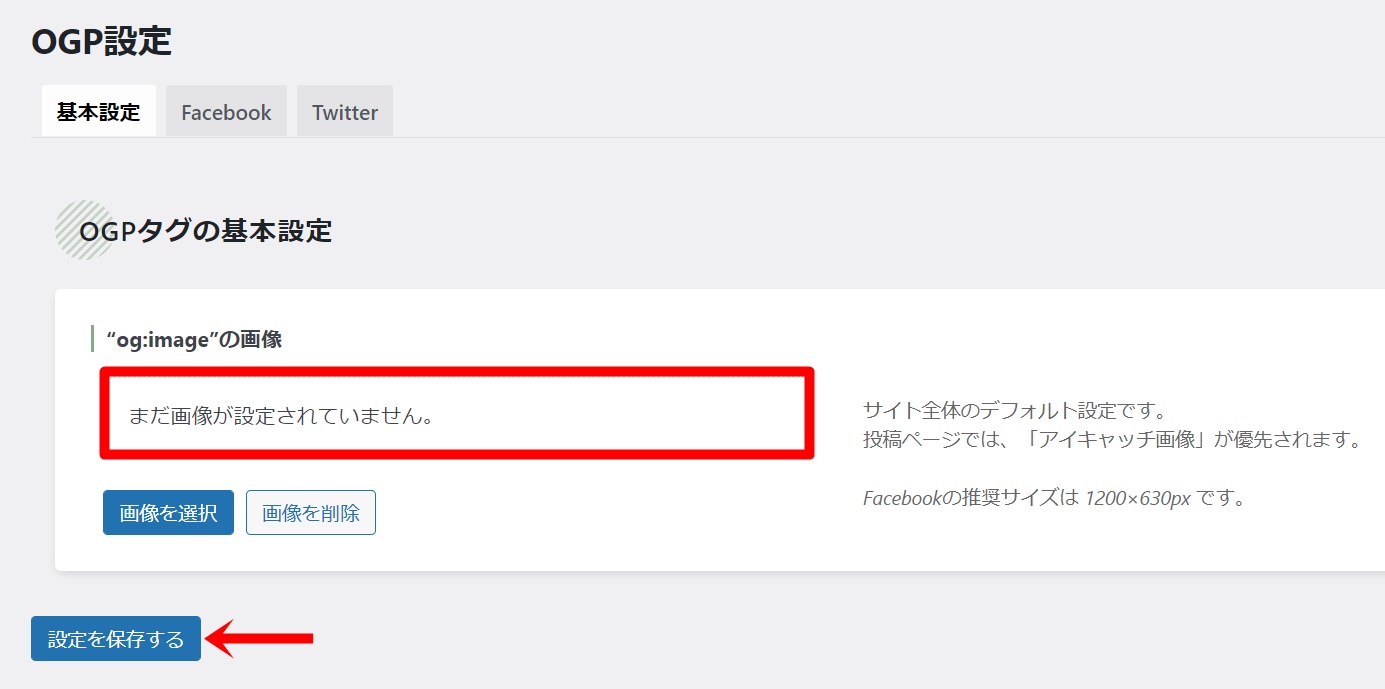
Task: Click the 画像を選択 button
Action: point(168,513)
